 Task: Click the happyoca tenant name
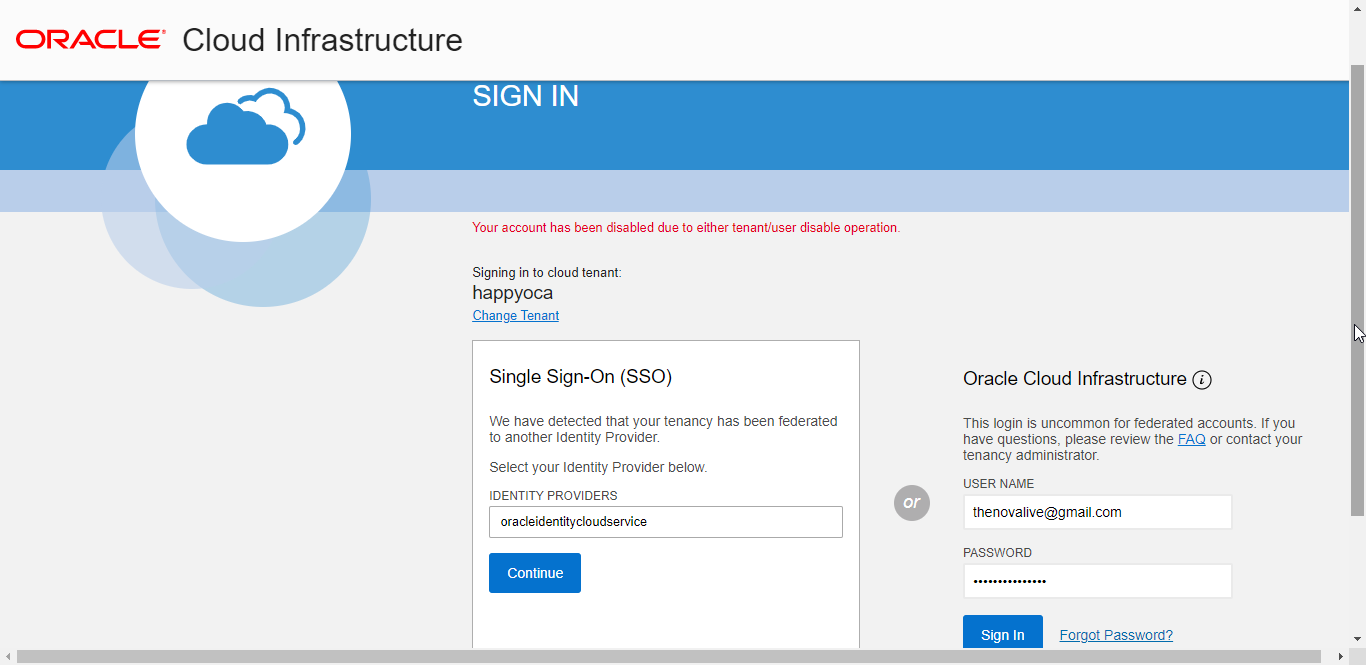(x=512, y=292)
